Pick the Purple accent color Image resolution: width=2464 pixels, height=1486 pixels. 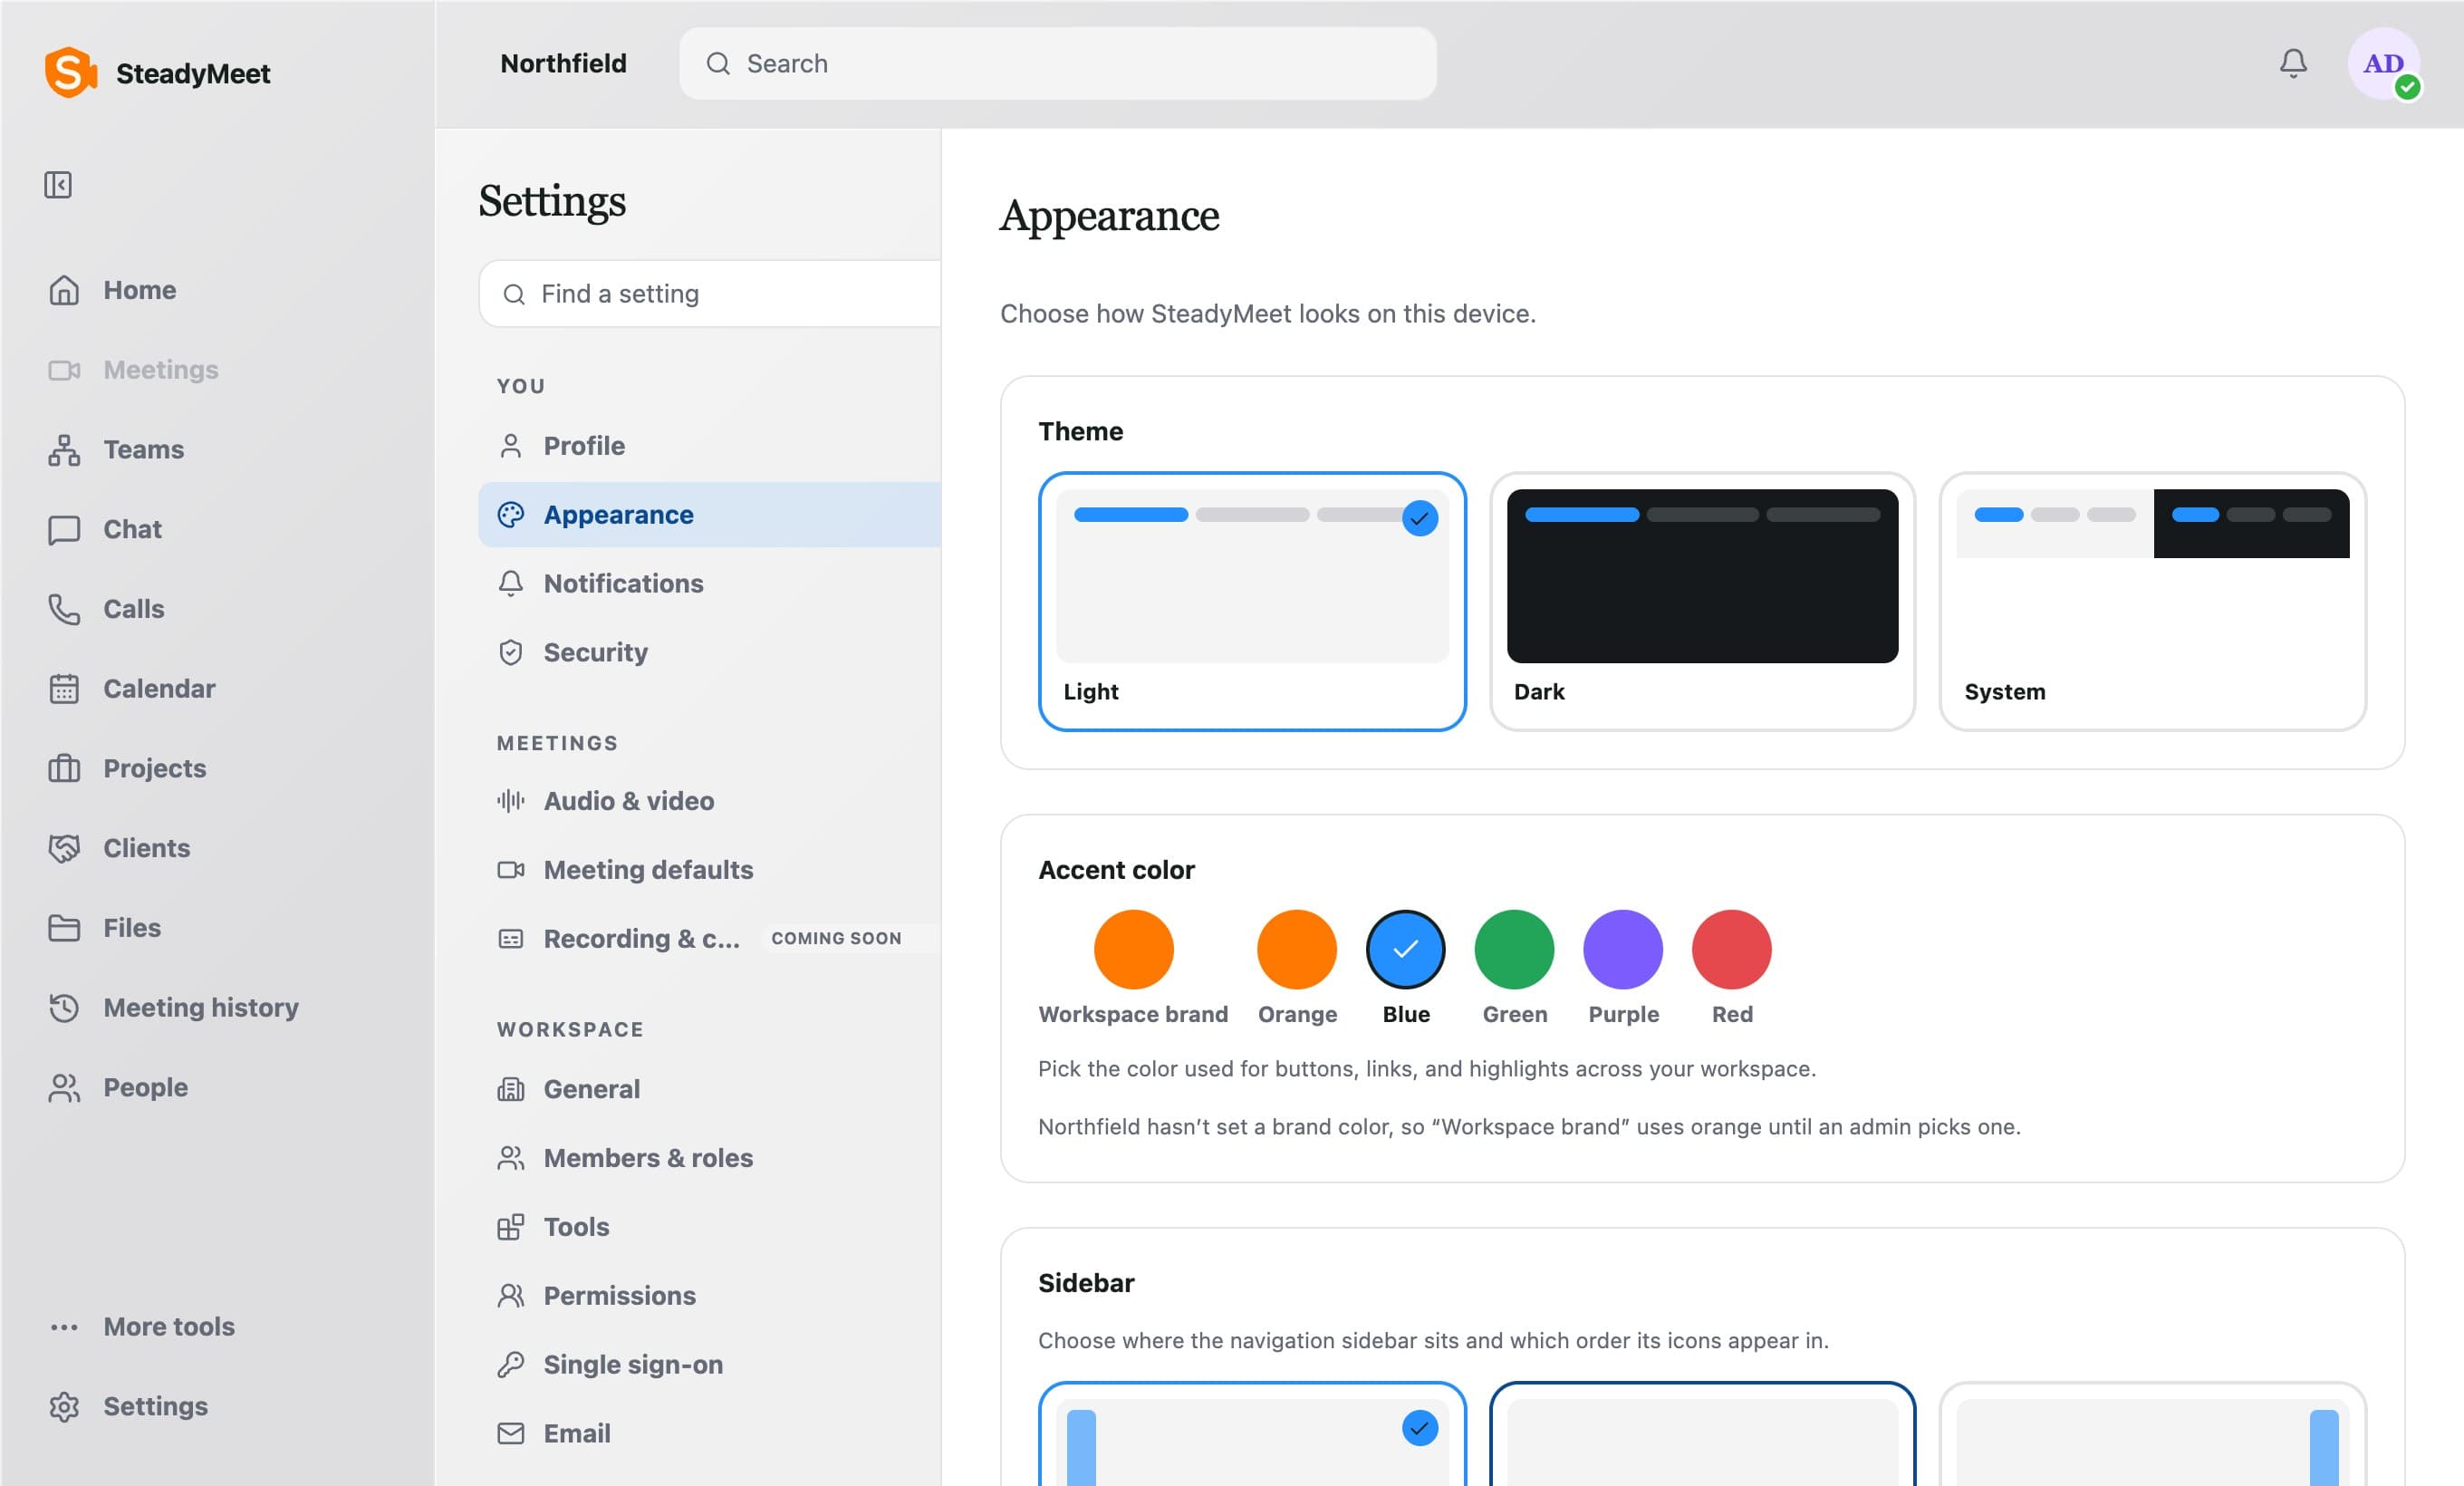coord(1623,949)
